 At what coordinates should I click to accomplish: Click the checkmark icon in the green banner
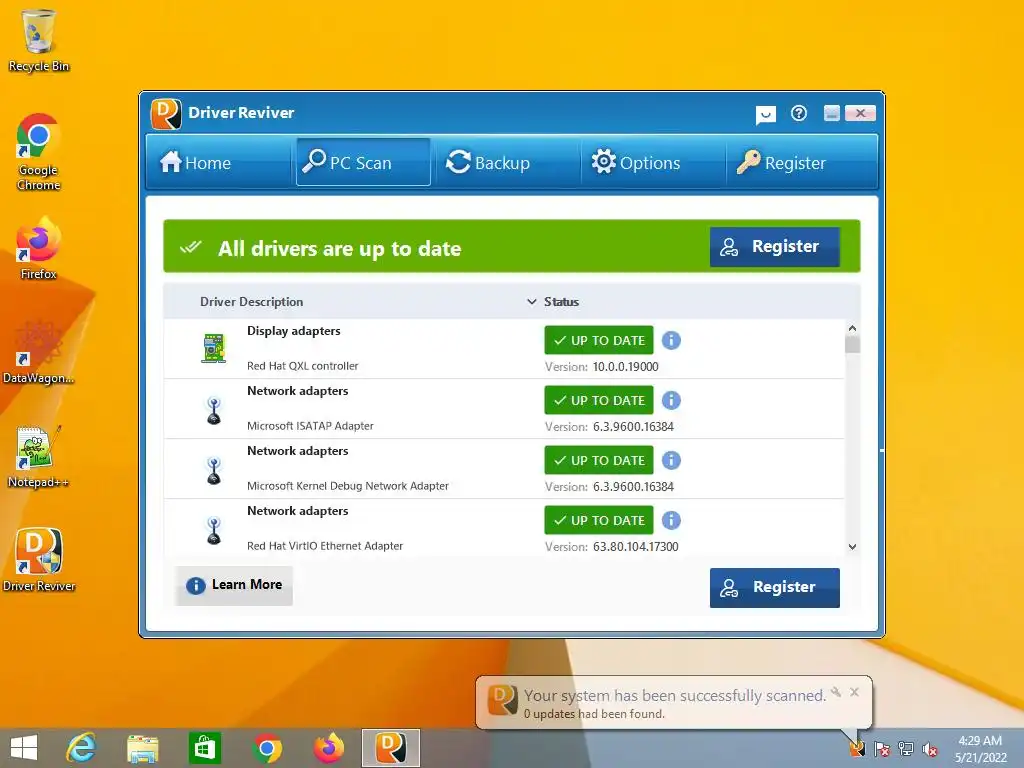point(191,248)
